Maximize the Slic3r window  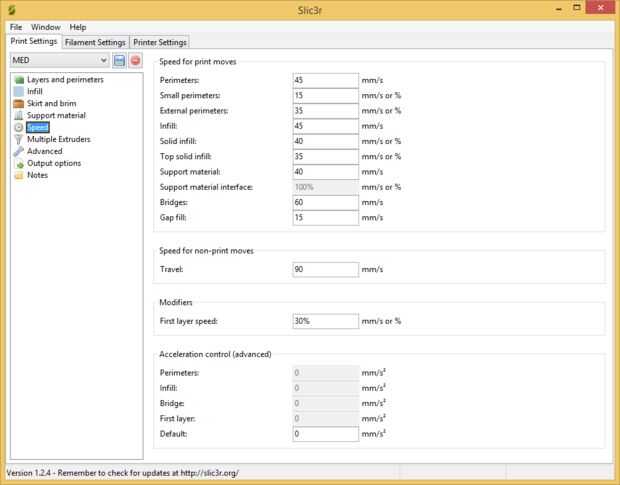[577, 8]
